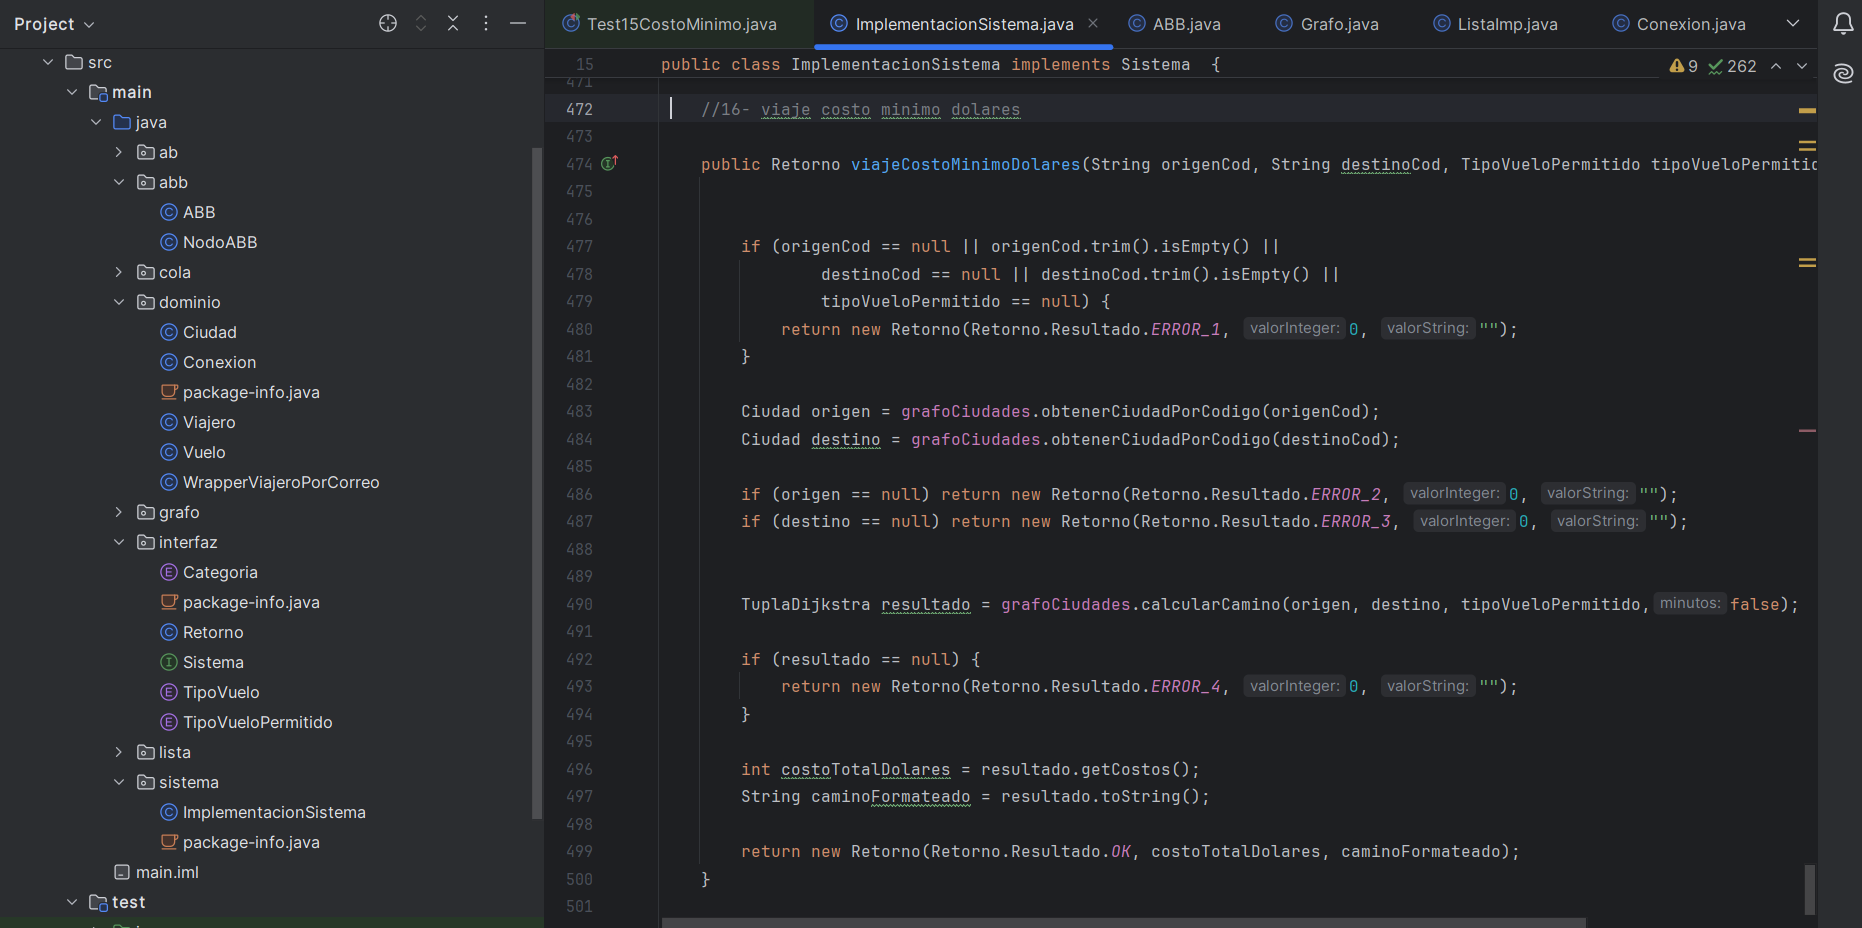The height and width of the screenshot is (928, 1862).
Task: Switch to the Grafo.java tab
Action: (x=1327, y=24)
